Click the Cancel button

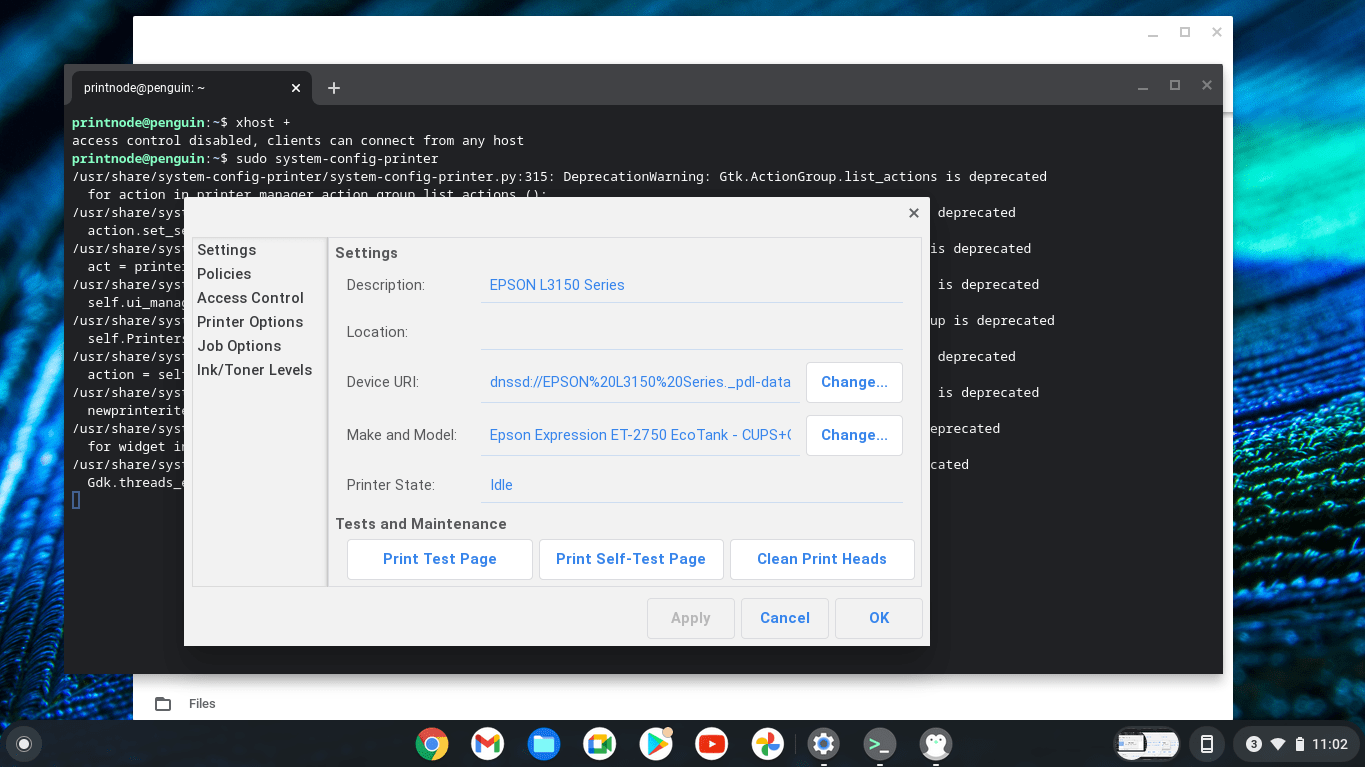coord(785,618)
